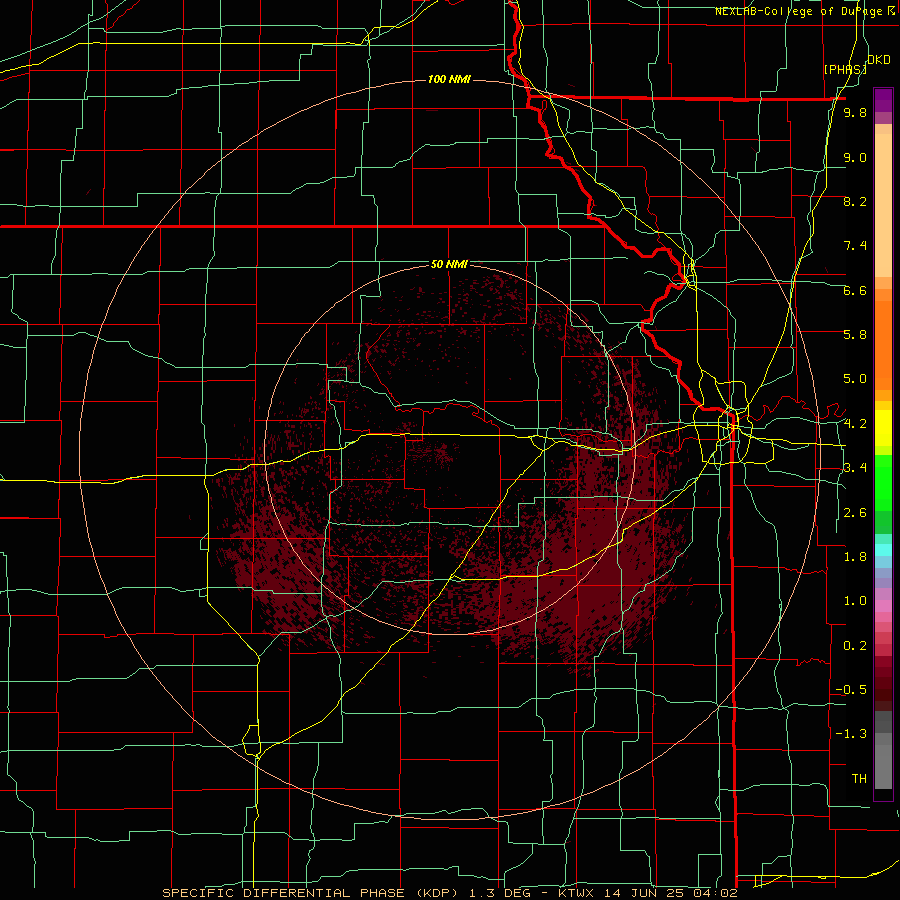The image size is (900, 900).
Task: Click the 9.0 scale value
Action: [x=855, y=157]
